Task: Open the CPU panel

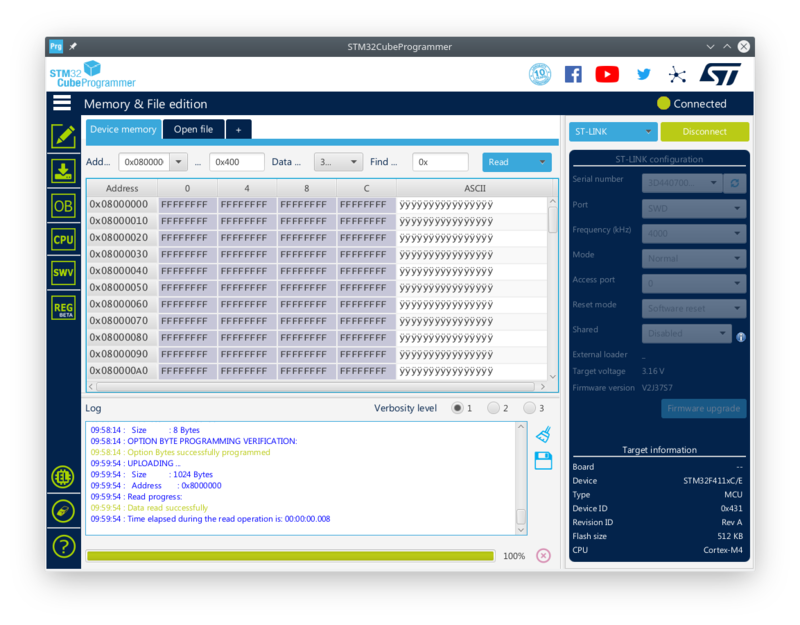Action: coord(63,239)
